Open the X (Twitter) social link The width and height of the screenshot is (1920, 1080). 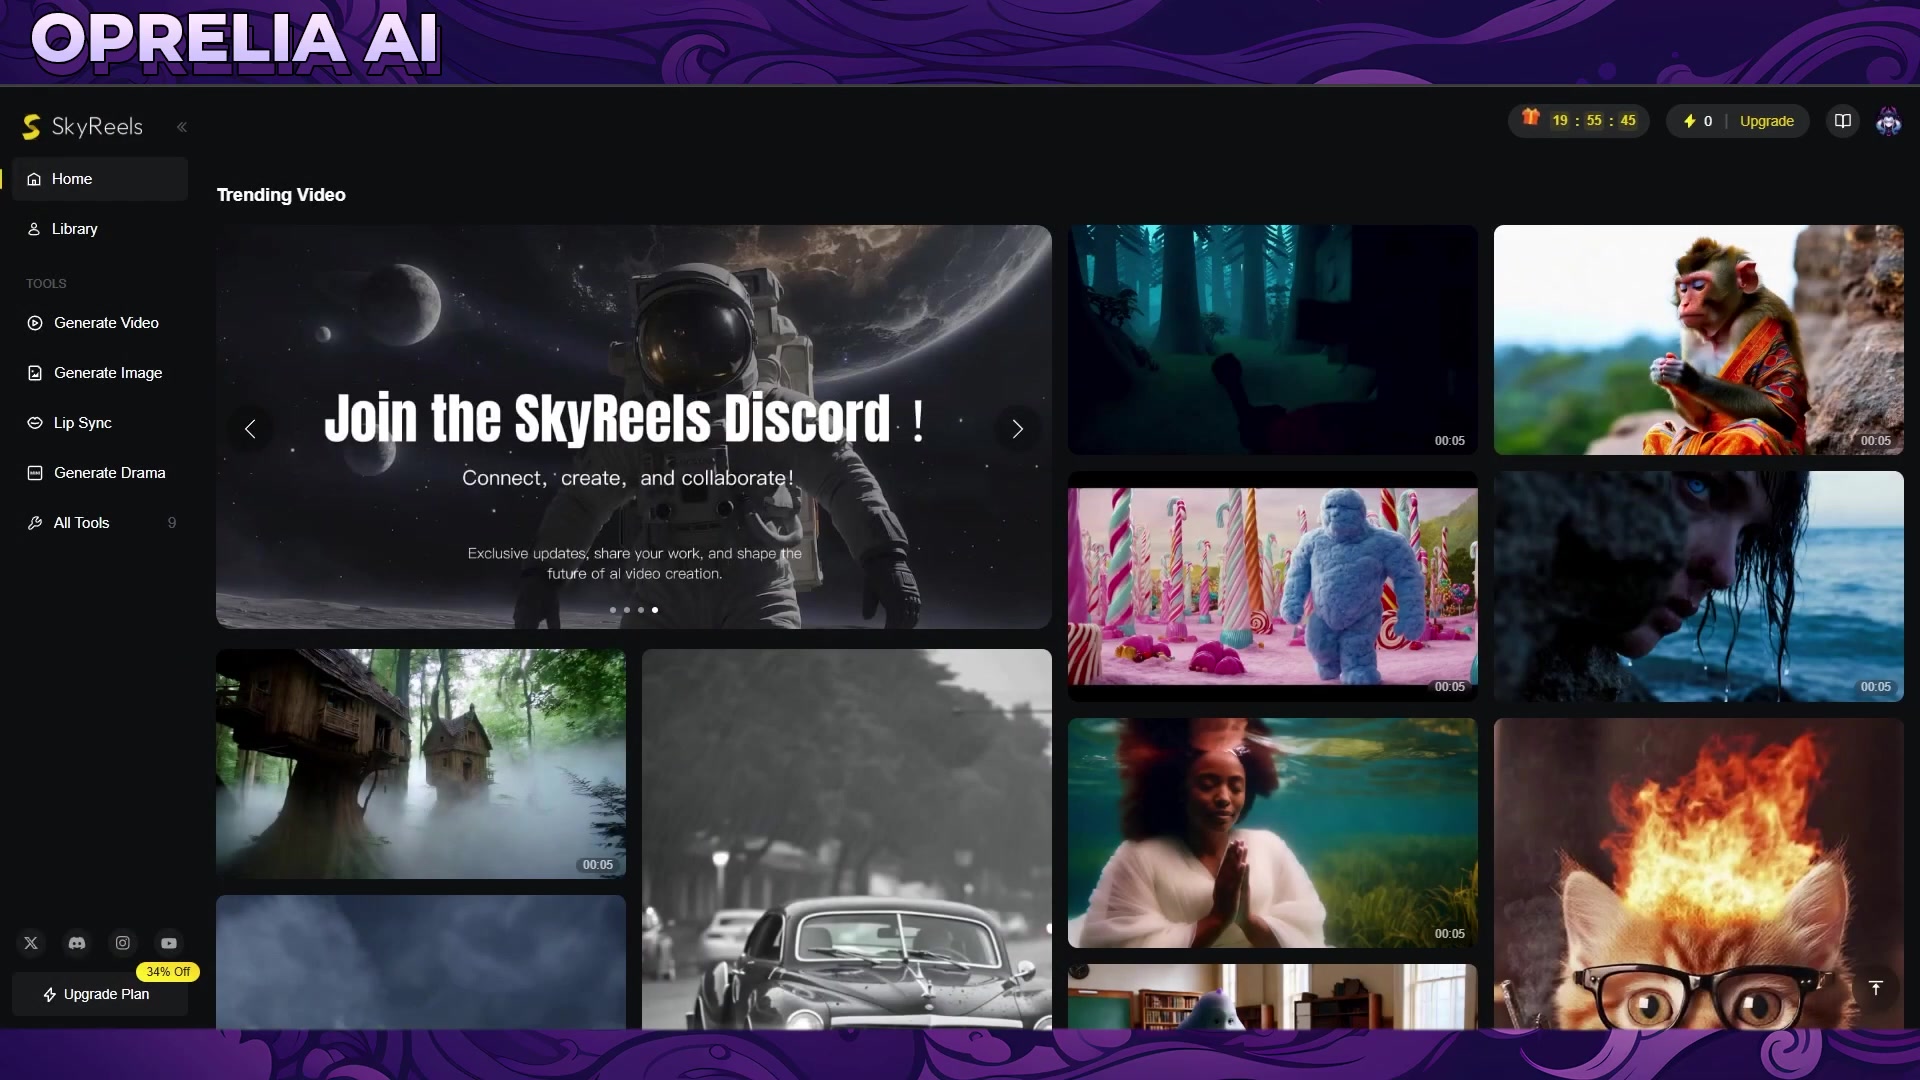[31, 943]
